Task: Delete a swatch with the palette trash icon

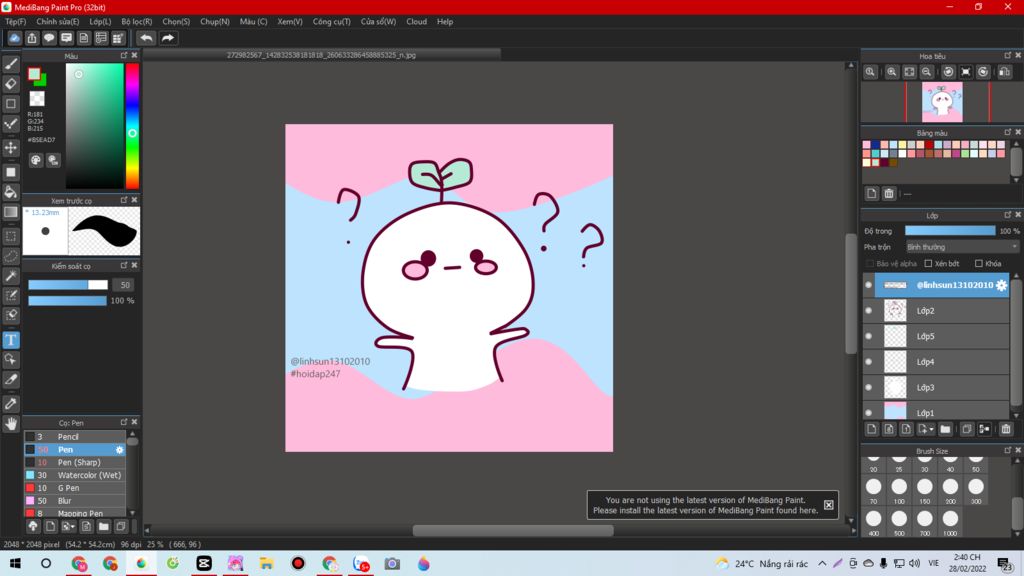Action: click(889, 193)
